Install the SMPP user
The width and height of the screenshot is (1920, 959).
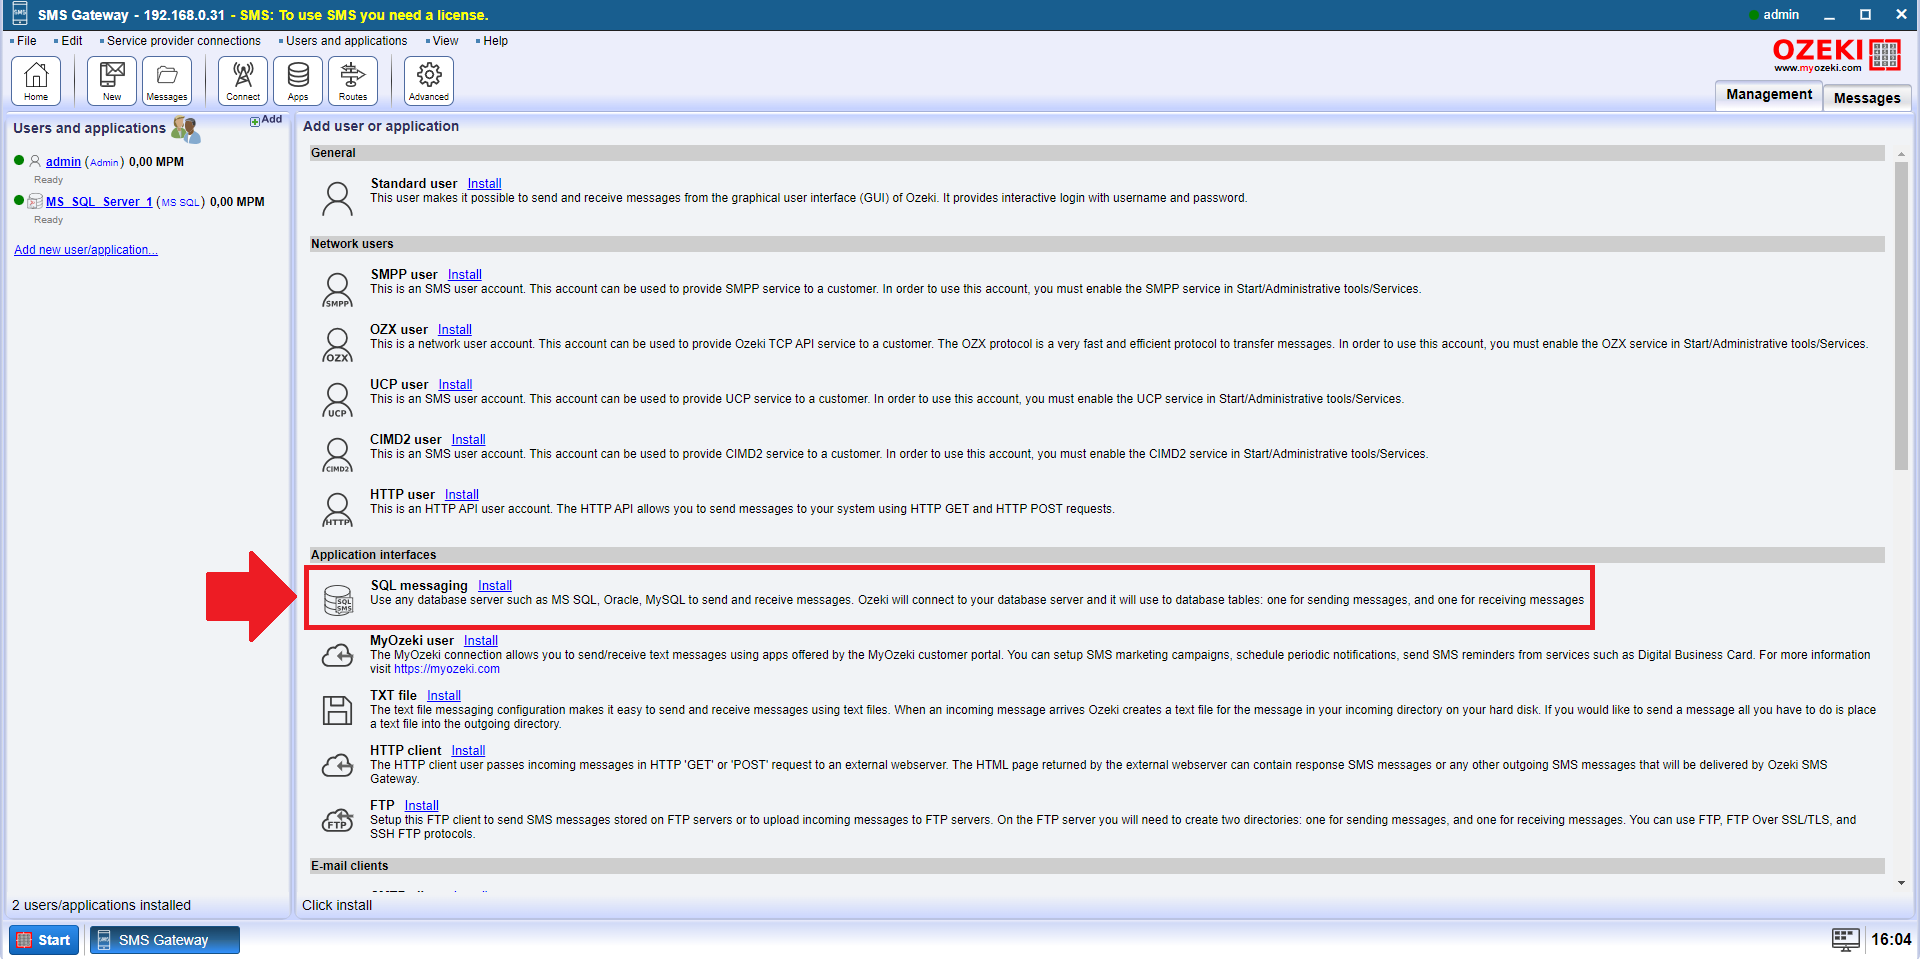(x=464, y=275)
